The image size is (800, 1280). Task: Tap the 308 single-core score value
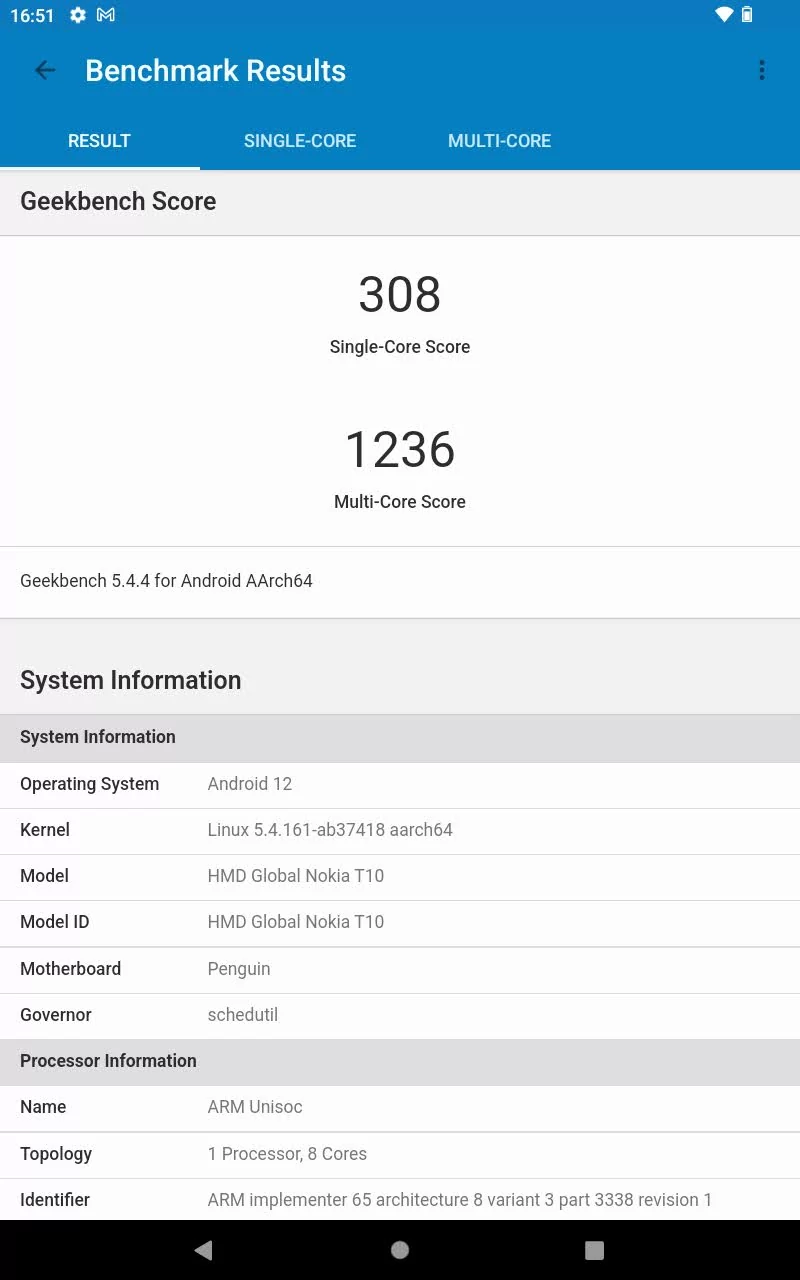tap(400, 294)
